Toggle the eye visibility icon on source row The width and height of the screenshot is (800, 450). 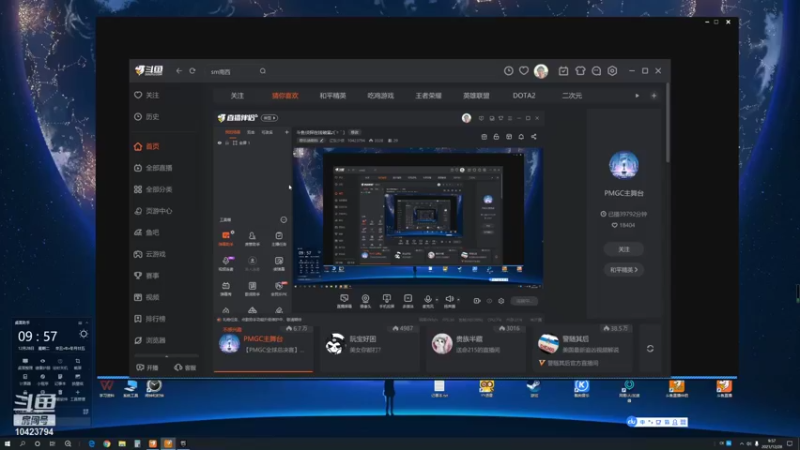(x=220, y=143)
